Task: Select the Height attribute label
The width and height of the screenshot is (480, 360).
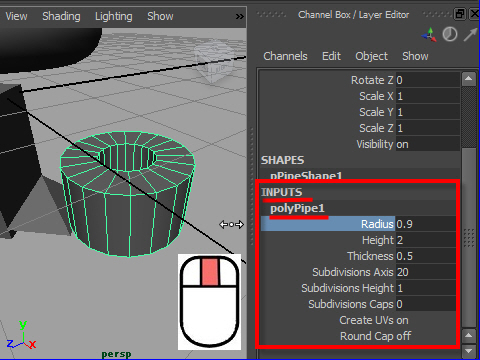Action: [378, 240]
